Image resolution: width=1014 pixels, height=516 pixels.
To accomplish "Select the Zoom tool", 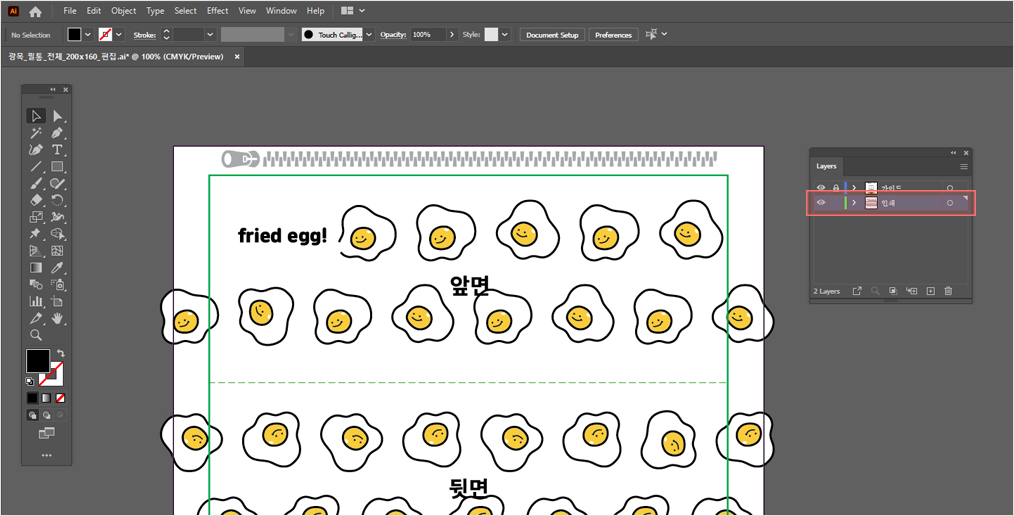I will [x=36, y=335].
